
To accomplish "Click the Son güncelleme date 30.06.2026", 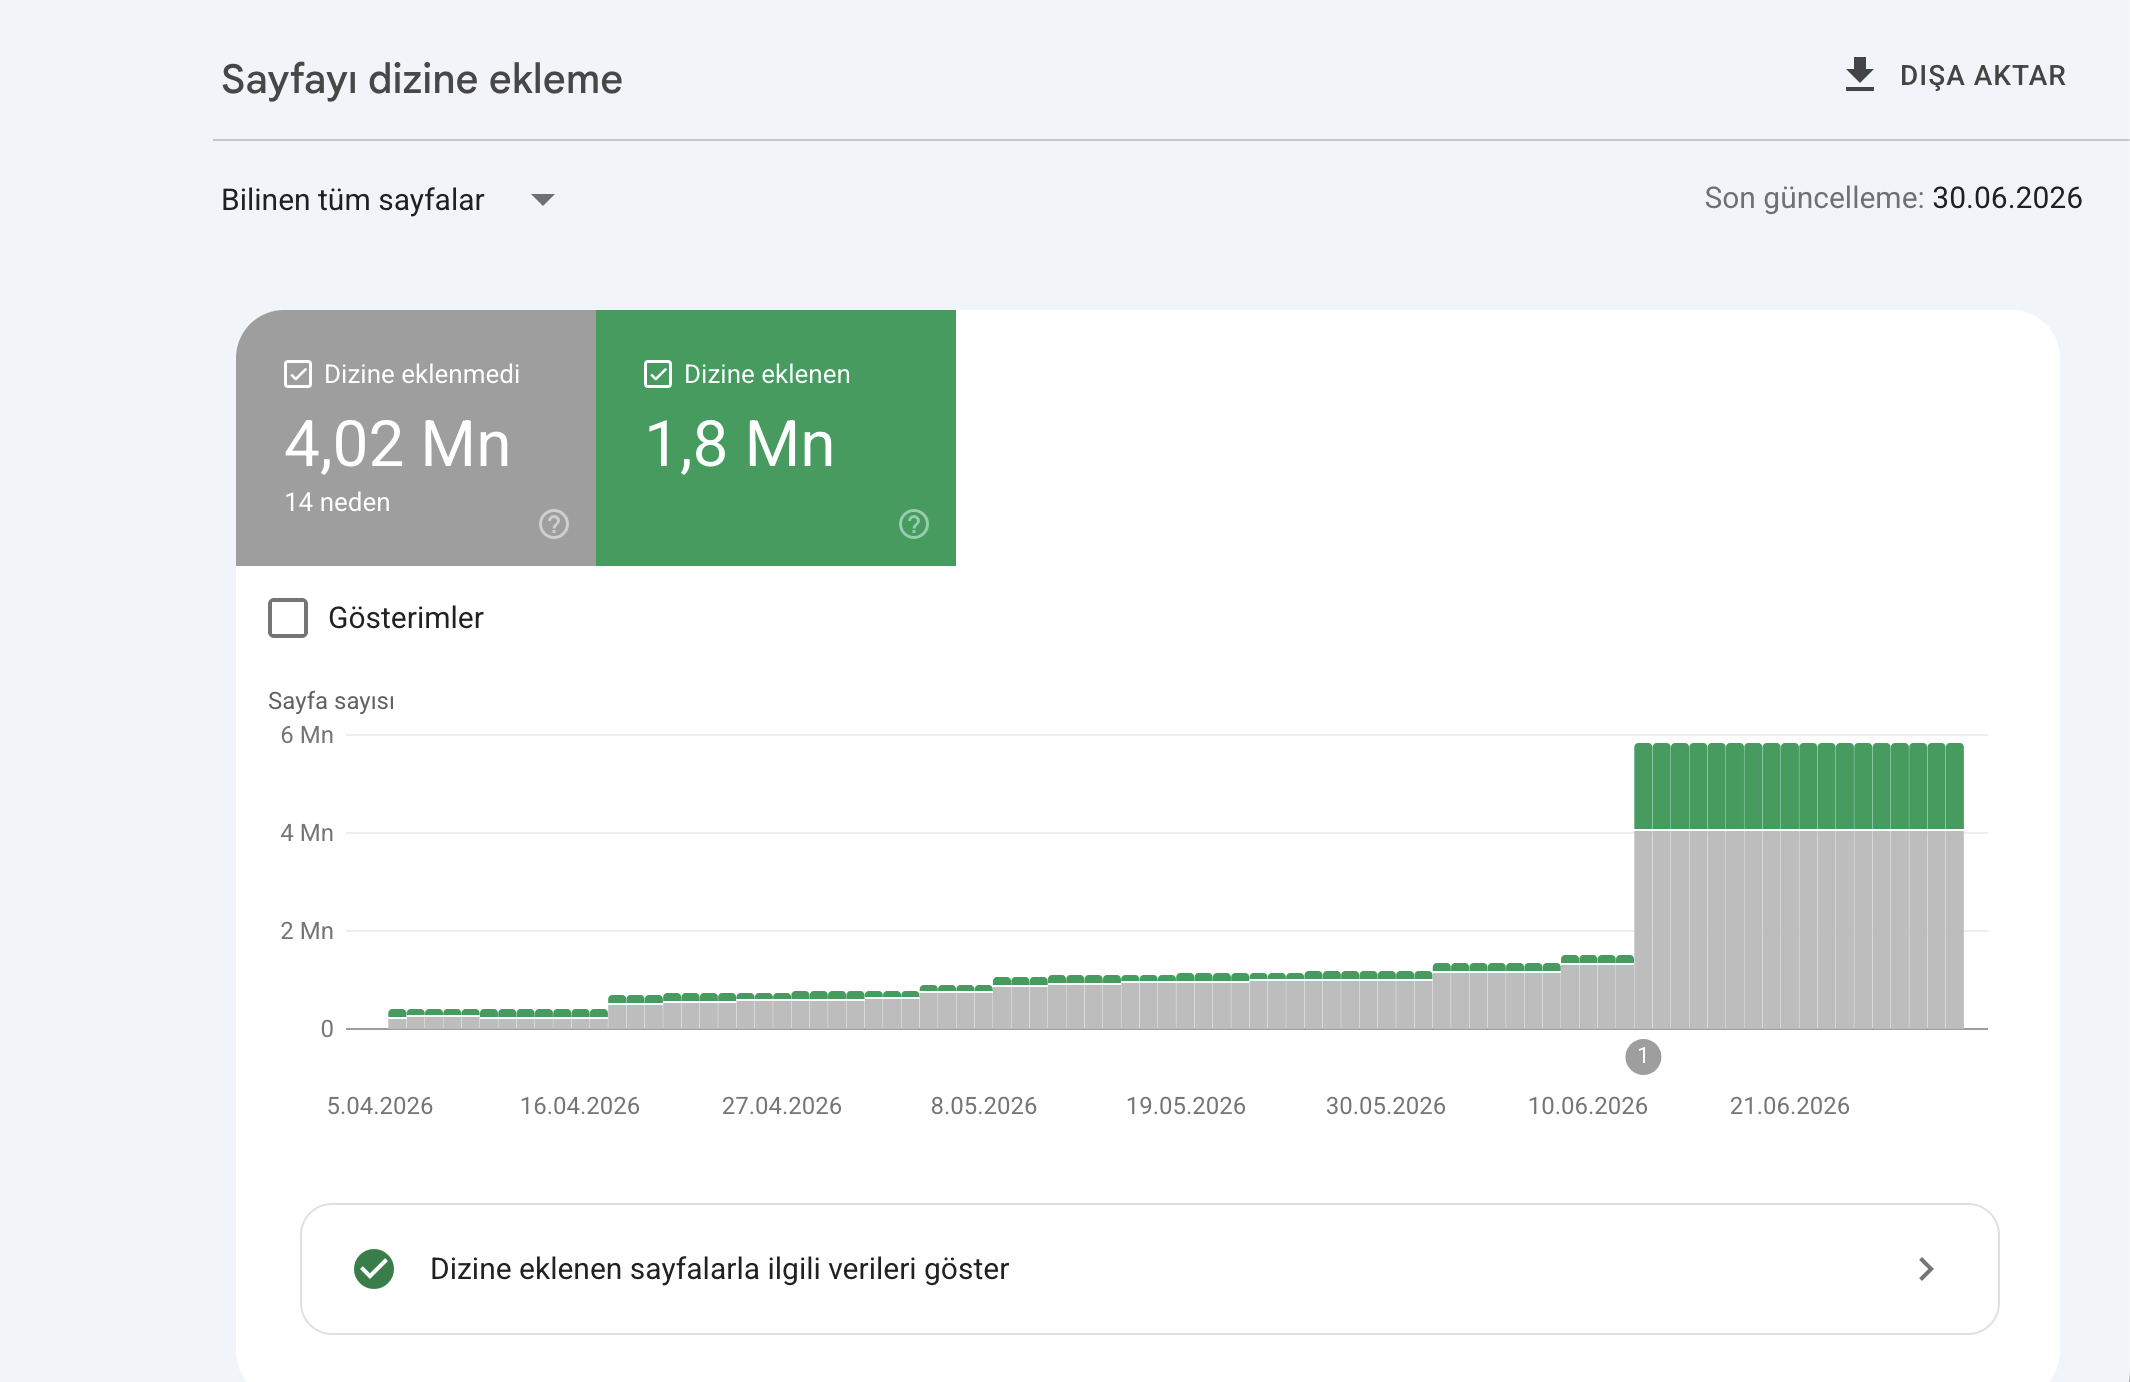I will click(2007, 198).
